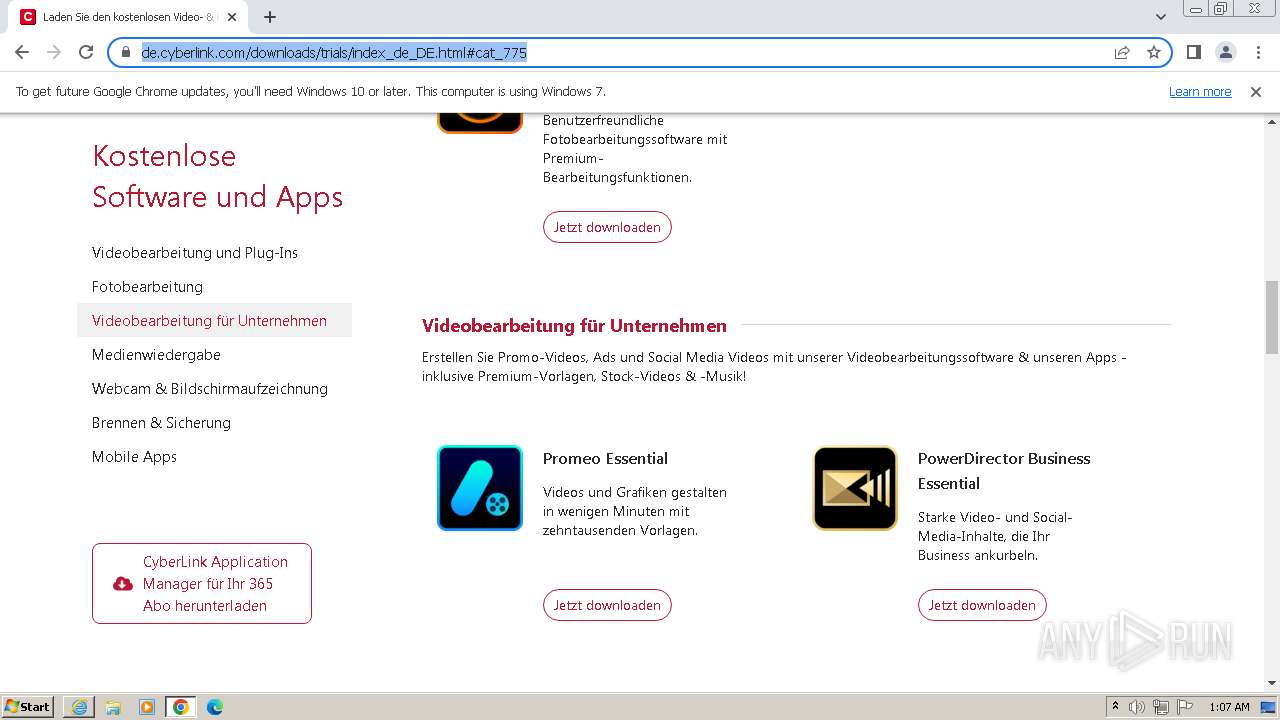Open the Chrome profile avatar
The height and width of the screenshot is (720, 1280).
pyautogui.click(x=1225, y=52)
